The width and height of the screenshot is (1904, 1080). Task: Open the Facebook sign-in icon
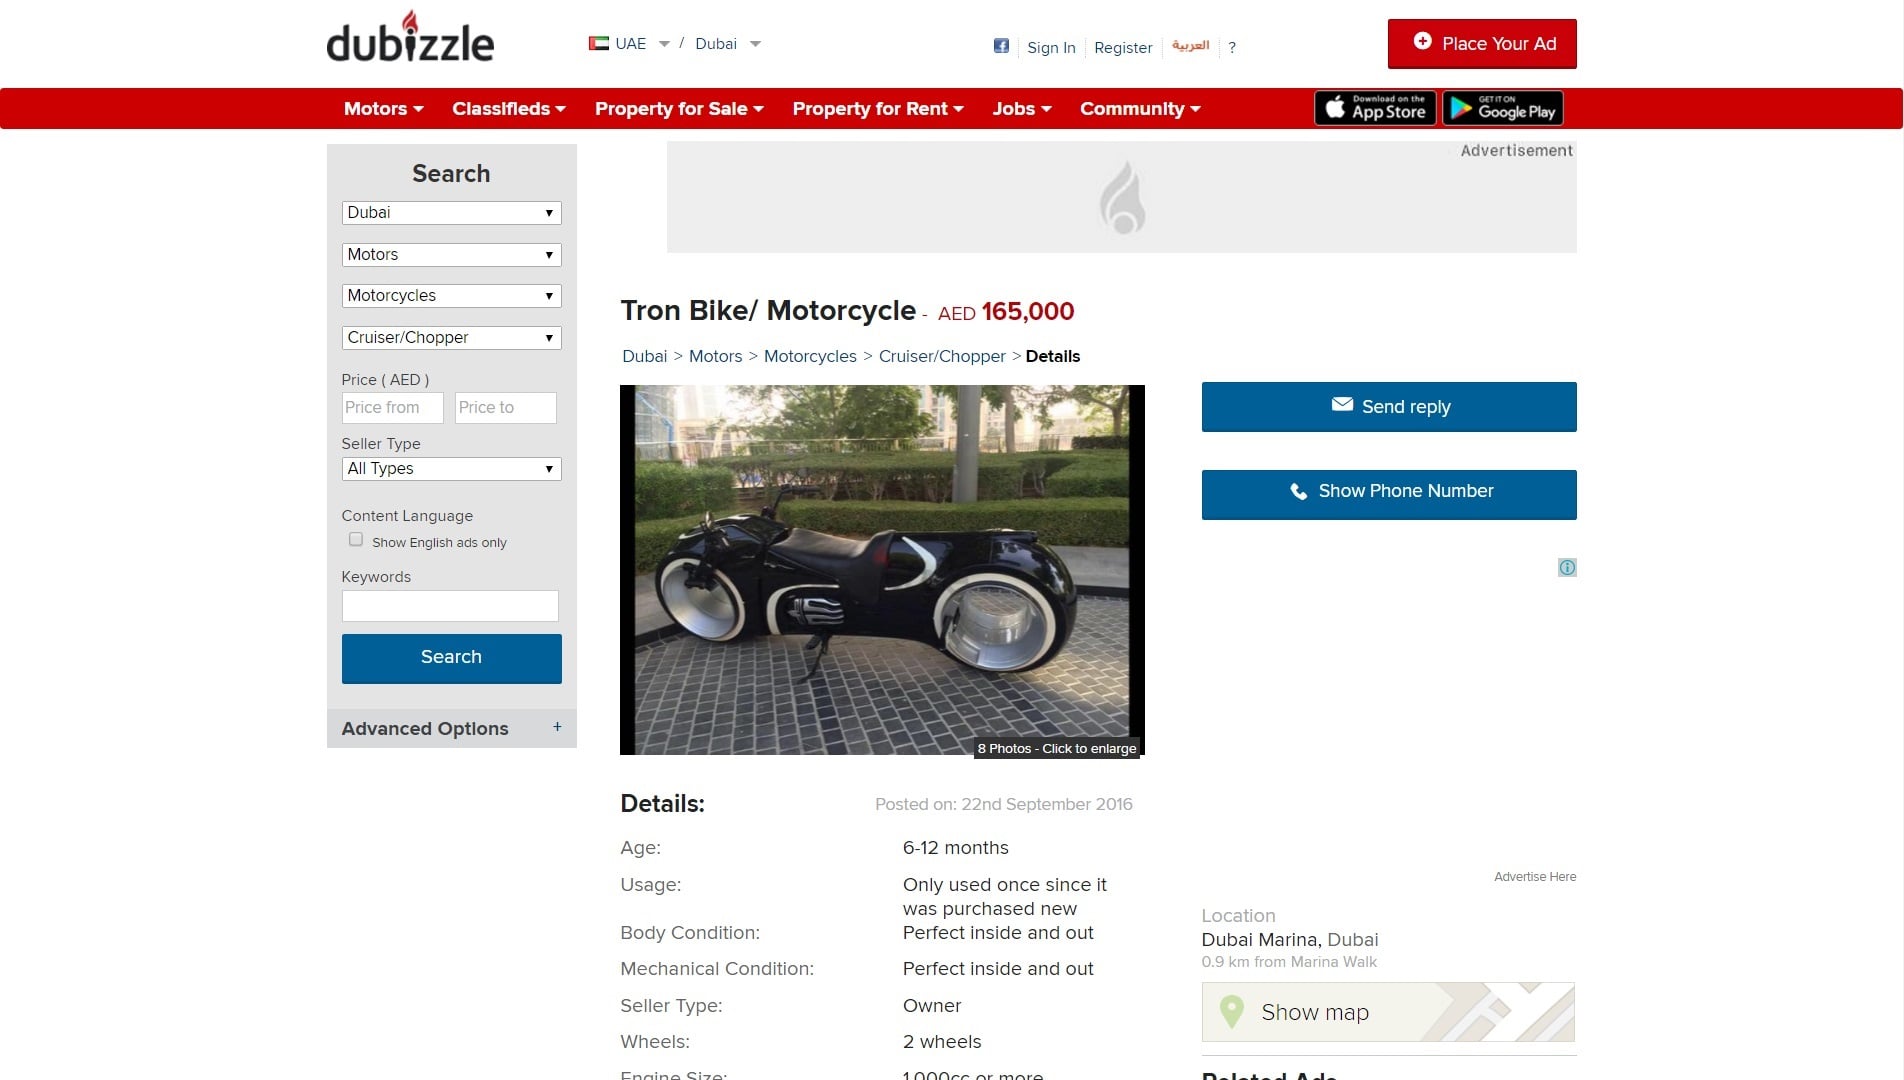(1001, 46)
